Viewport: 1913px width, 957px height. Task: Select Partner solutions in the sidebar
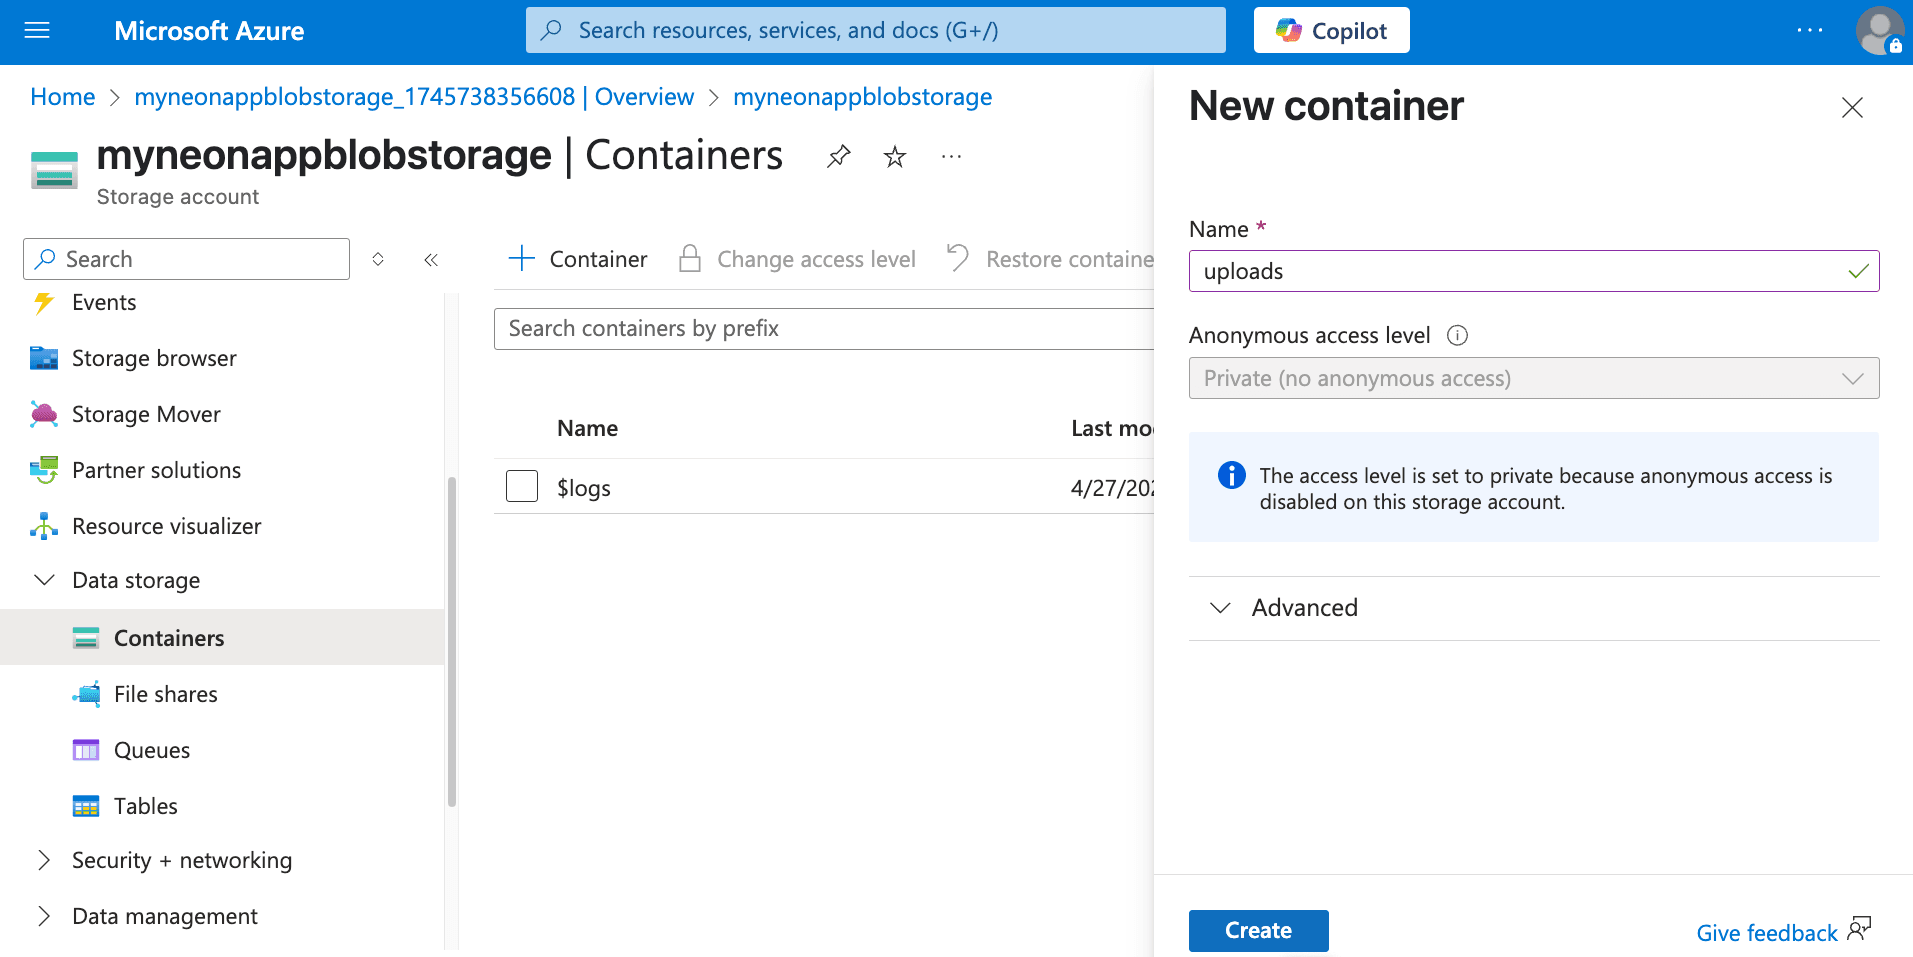156,470
